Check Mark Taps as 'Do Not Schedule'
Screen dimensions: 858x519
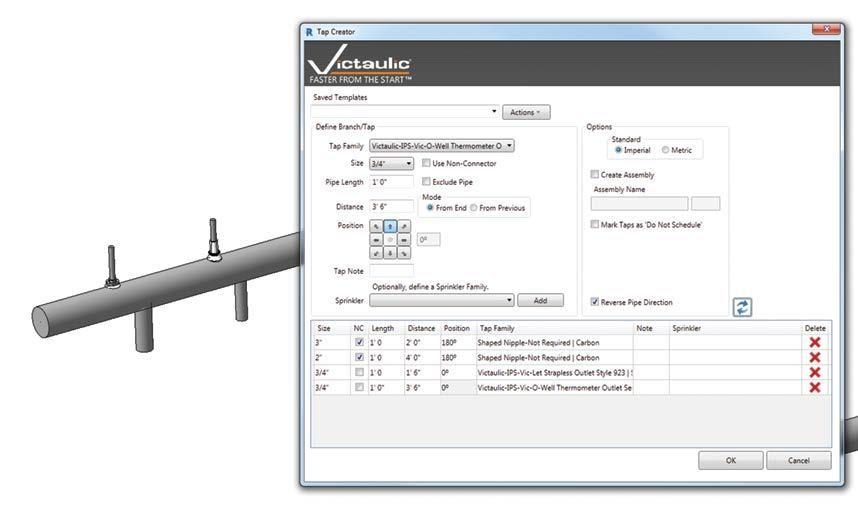pos(594,224)
